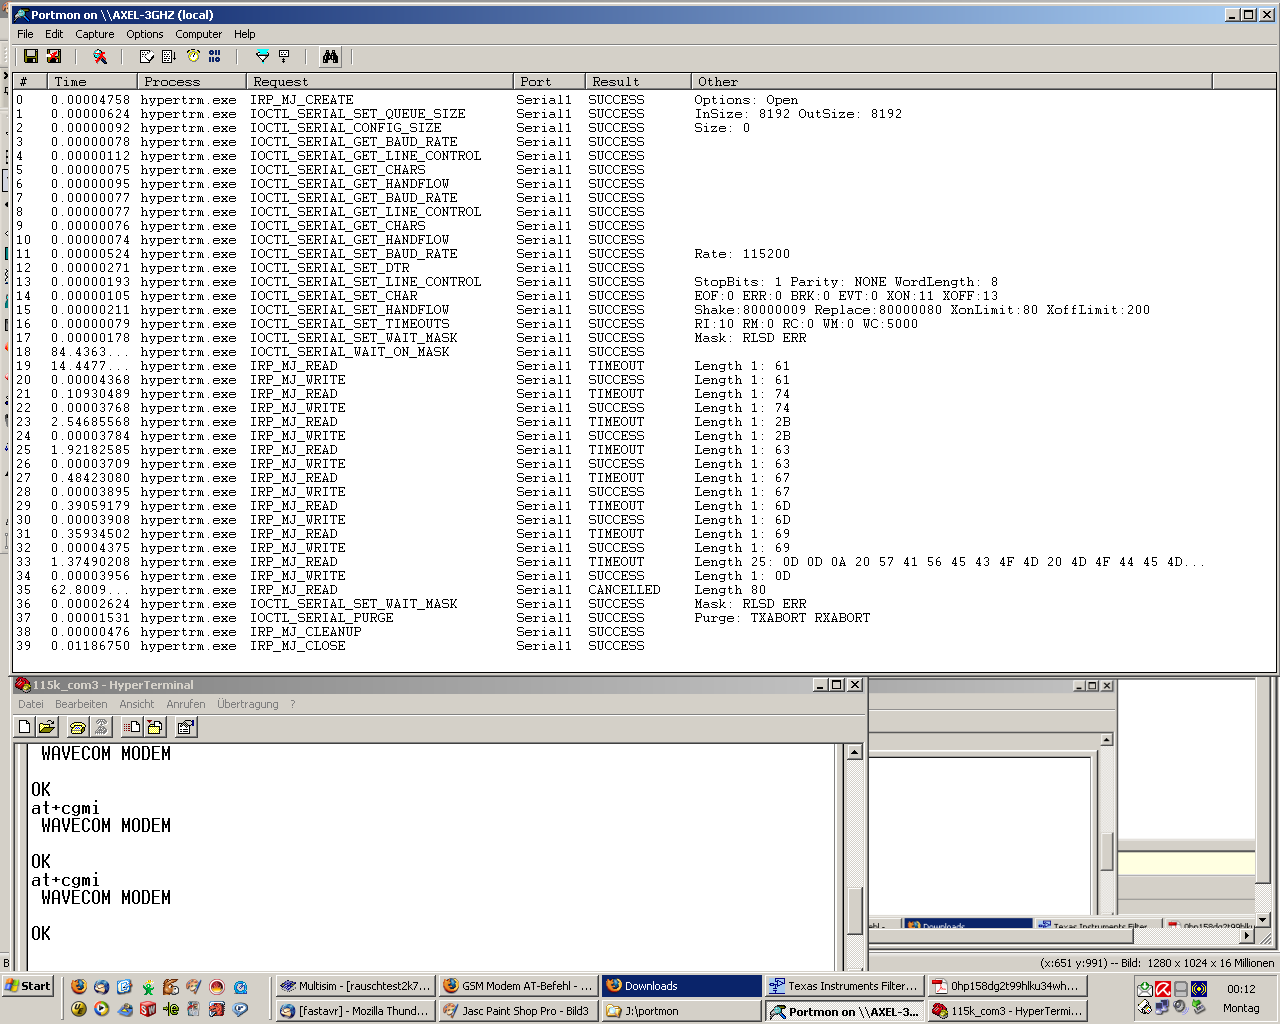Launch Thunderbird from the Quick Launch bar
This screenshot has height=1024, width=1280.
(101, 987)
